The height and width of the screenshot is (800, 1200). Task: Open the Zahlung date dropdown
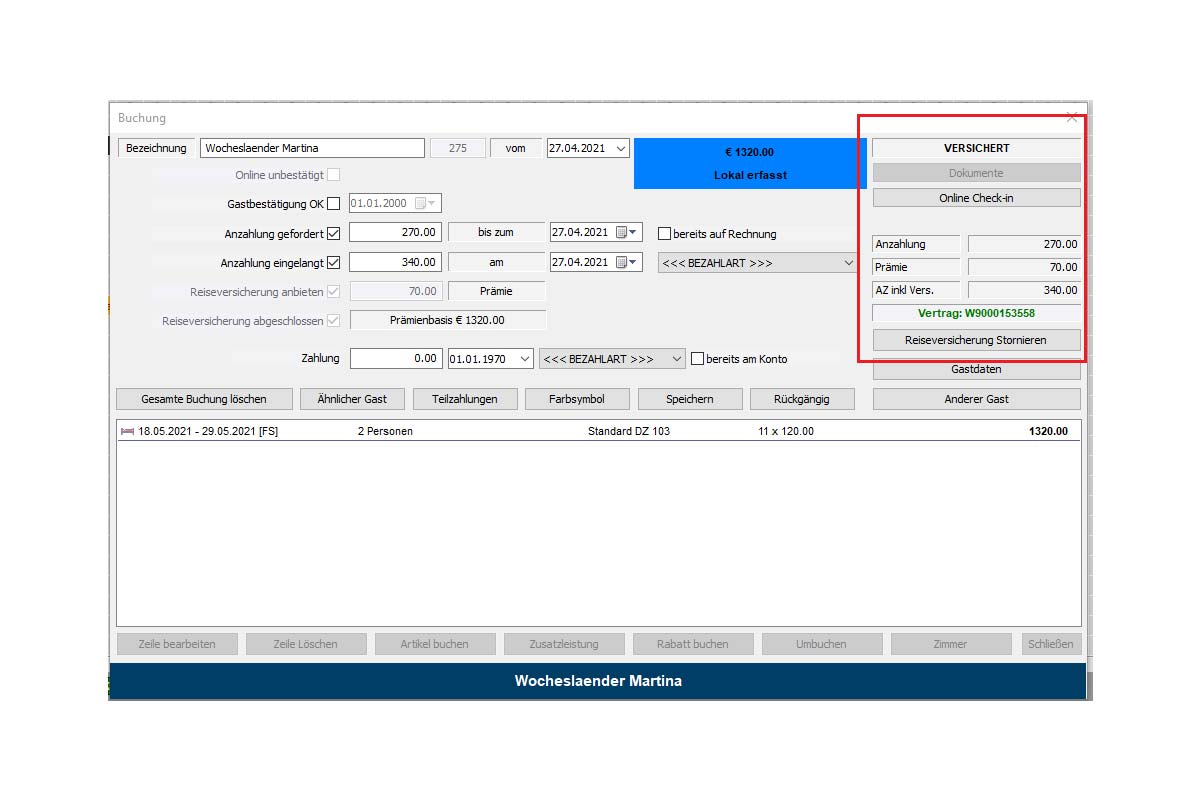[526, 359]
